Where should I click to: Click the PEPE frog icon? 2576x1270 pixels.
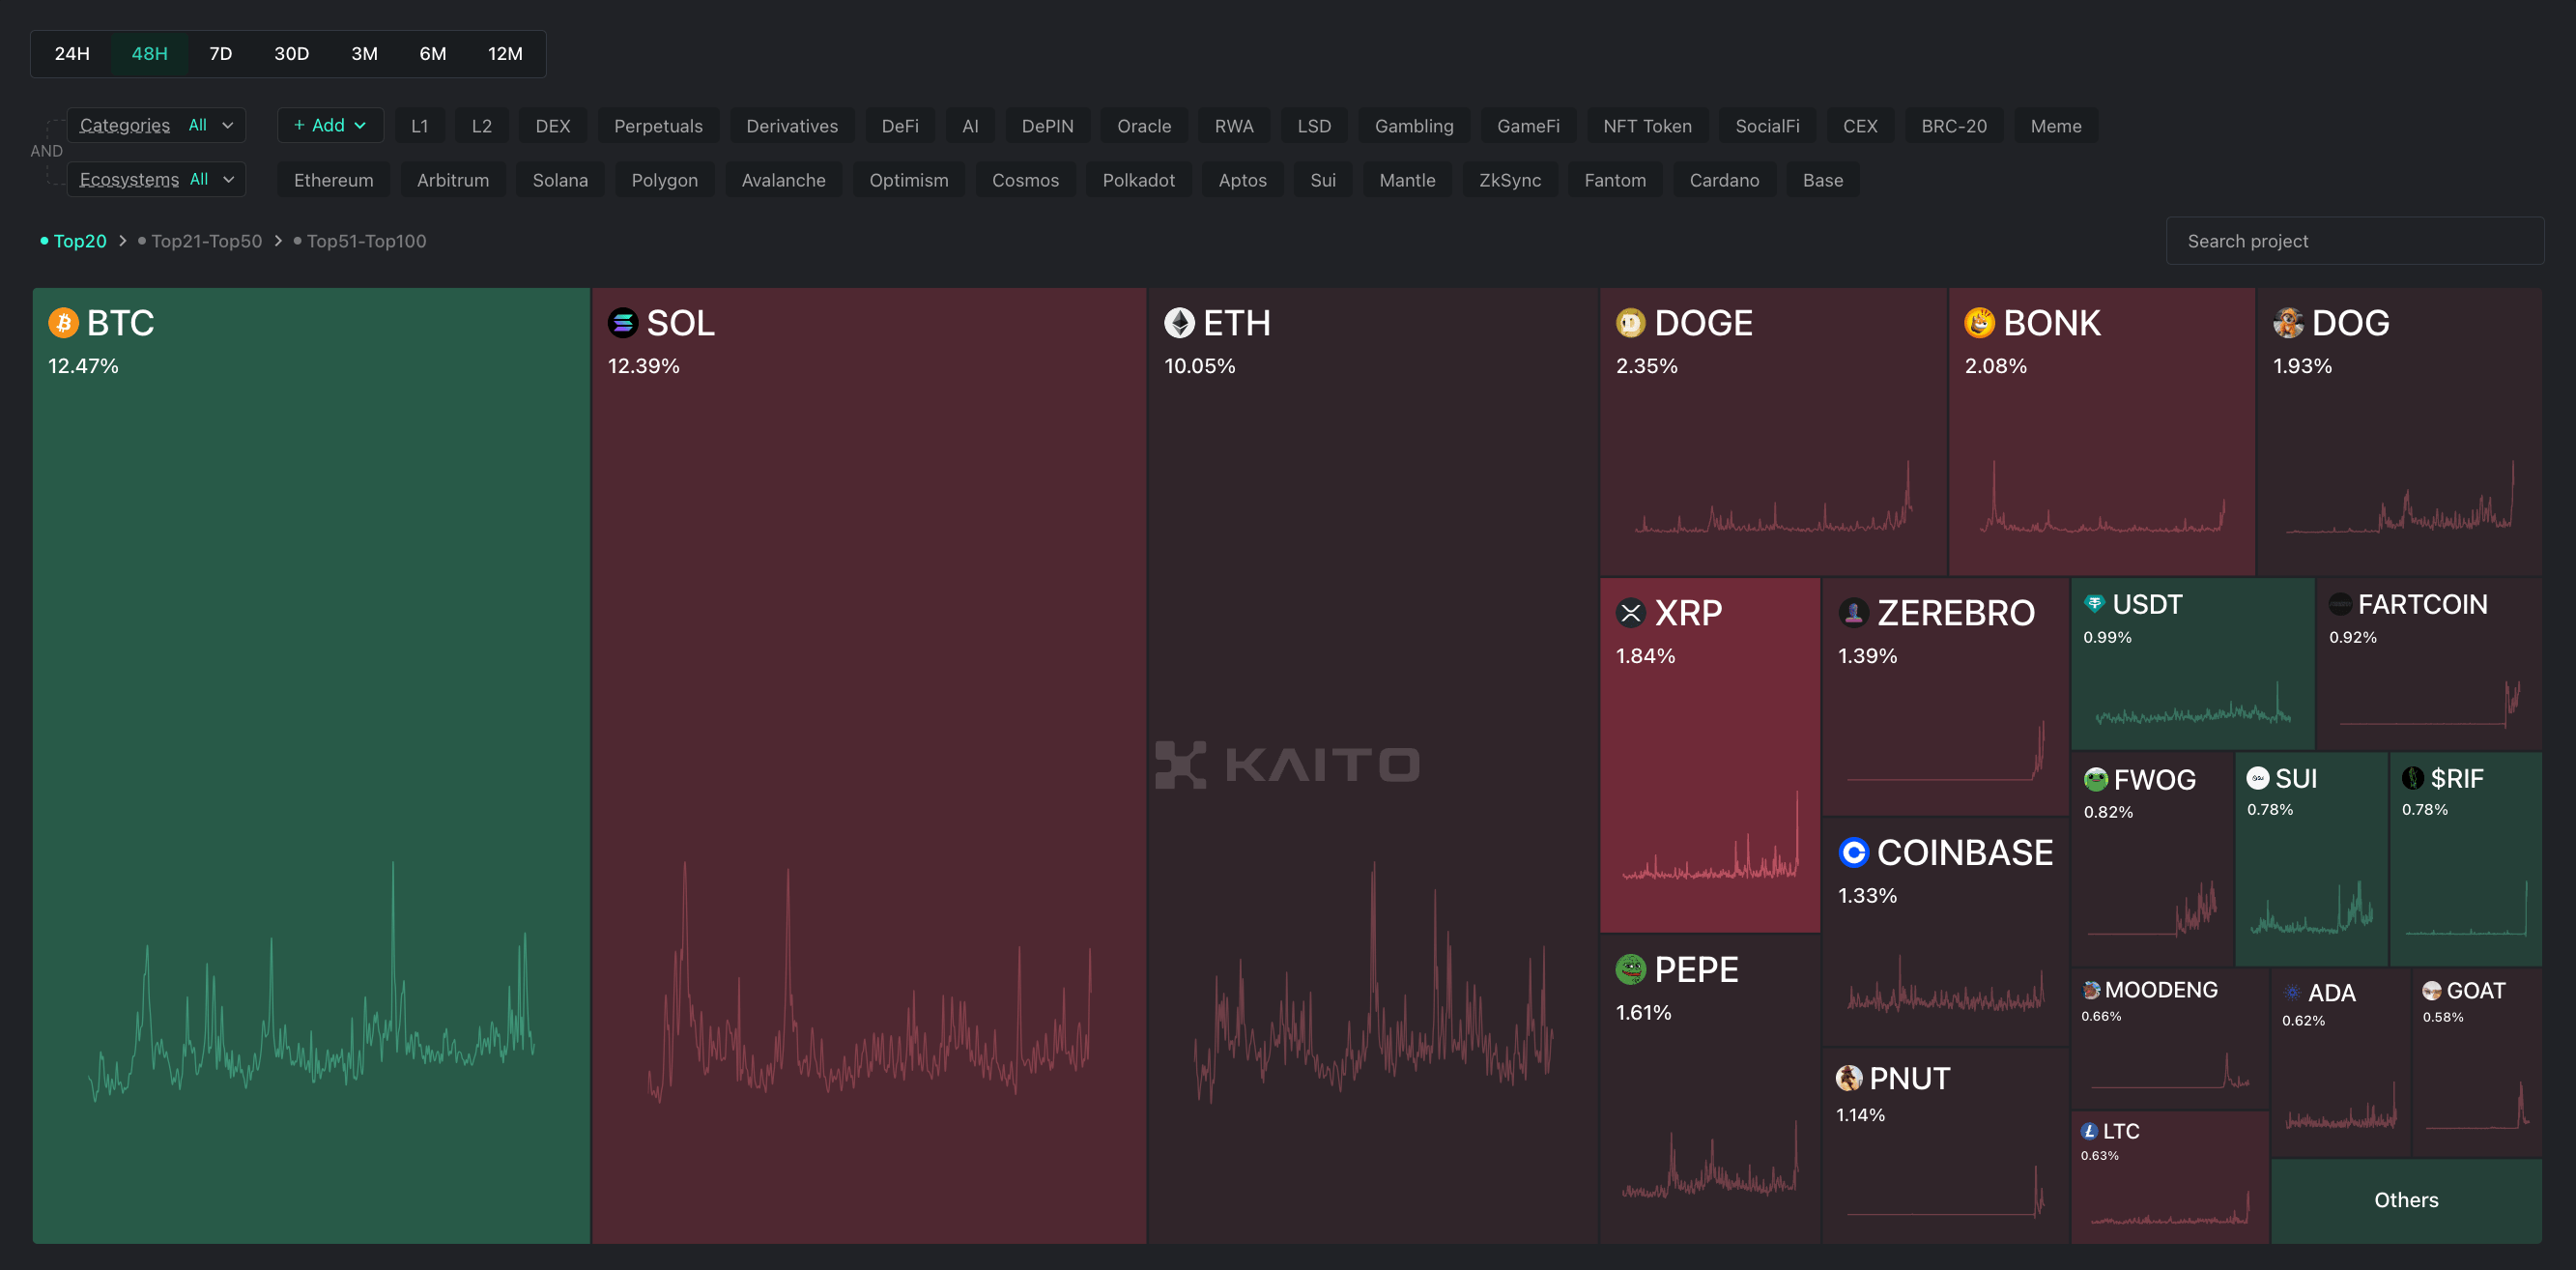coord(1631,969)
